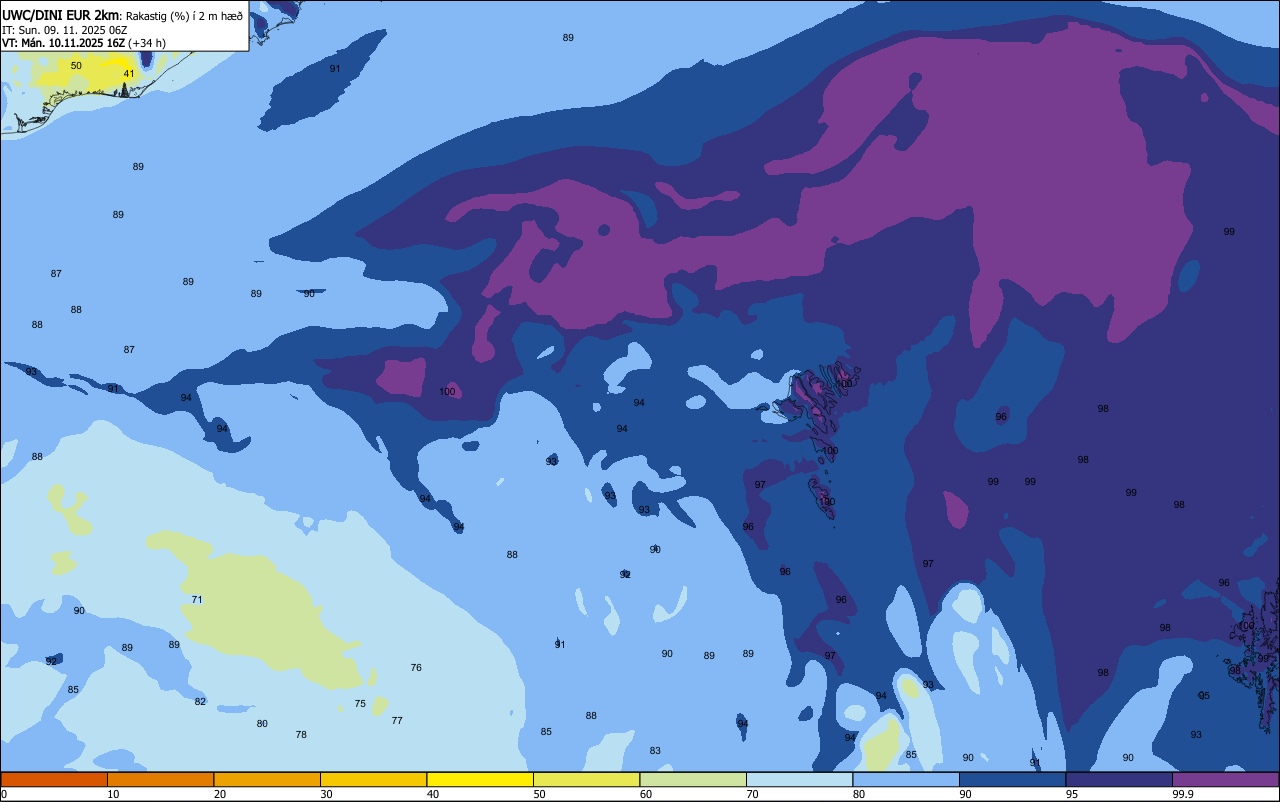This screenshot has width=1280, height=802.
Task: Click the purple legend segment above 99.9
Action: pyautogui.click(x=1225, y=779)
